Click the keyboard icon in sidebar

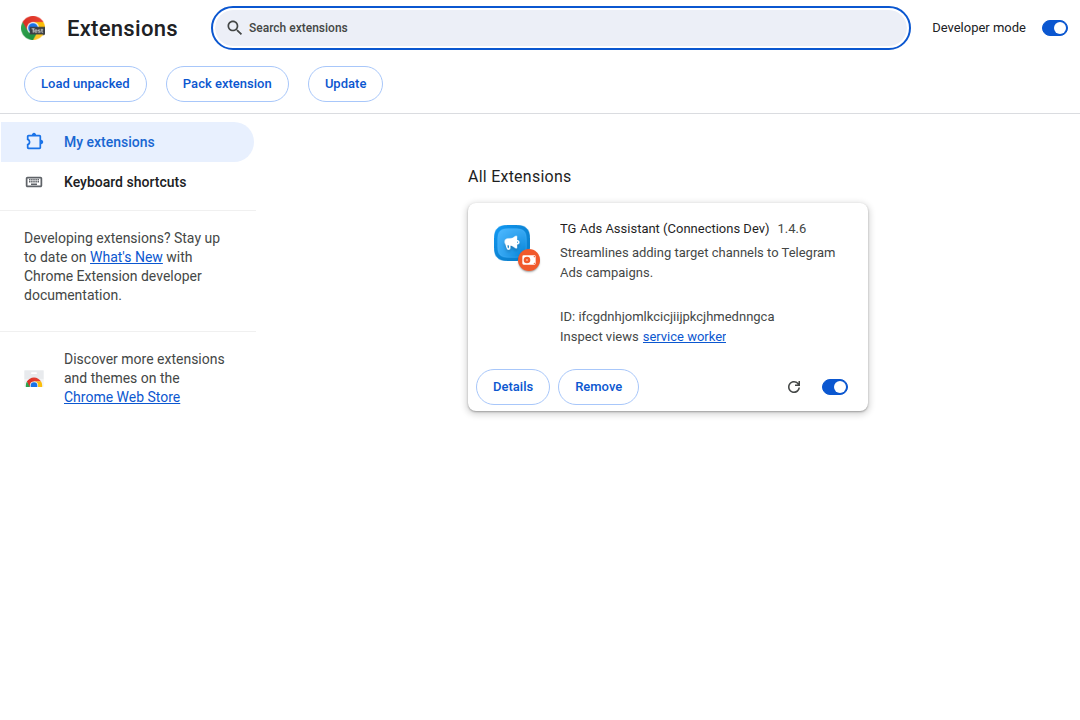pos(34,182)
